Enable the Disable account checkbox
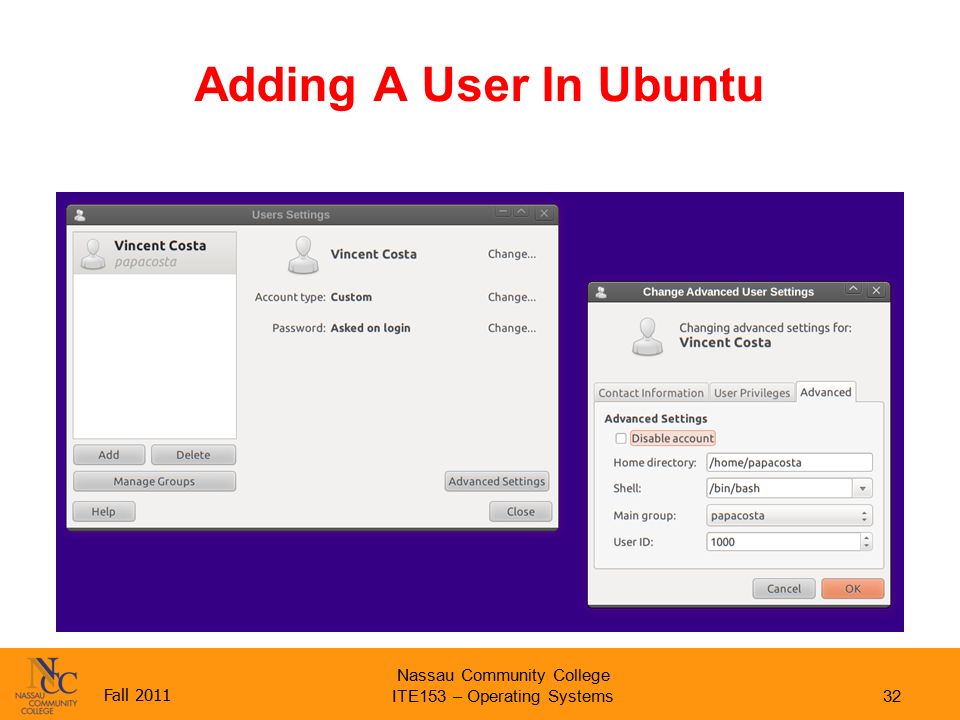Viewport: 960px width, 720px height. tap(621, 438)
